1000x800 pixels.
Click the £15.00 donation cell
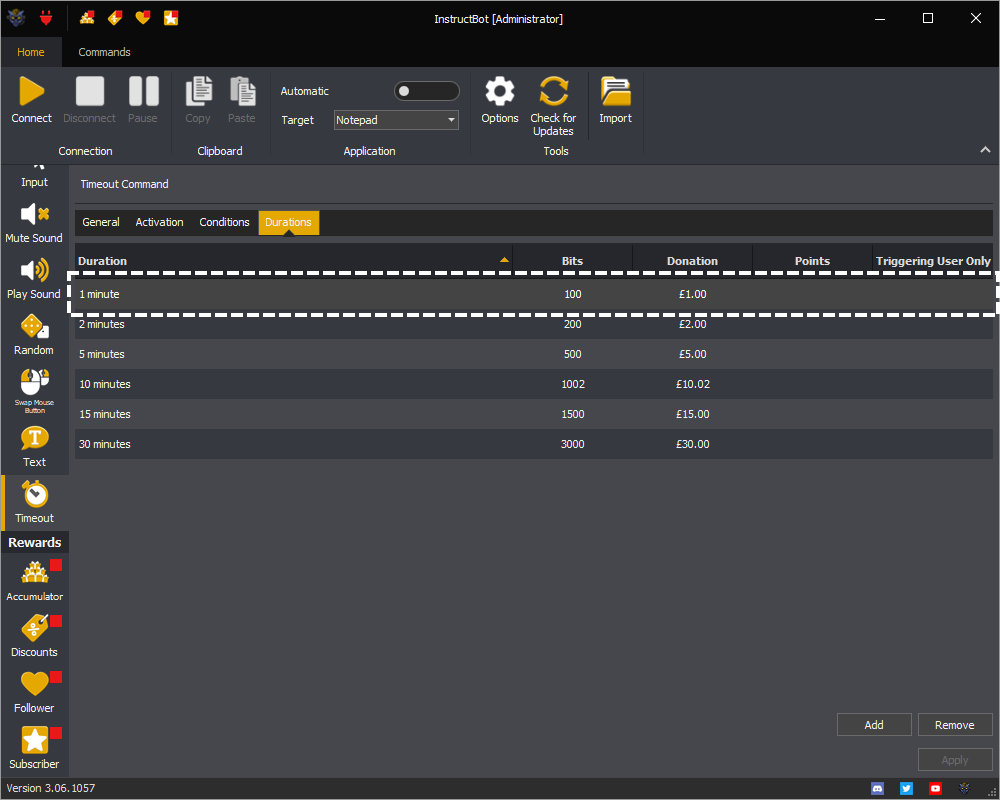coord(692,414)
